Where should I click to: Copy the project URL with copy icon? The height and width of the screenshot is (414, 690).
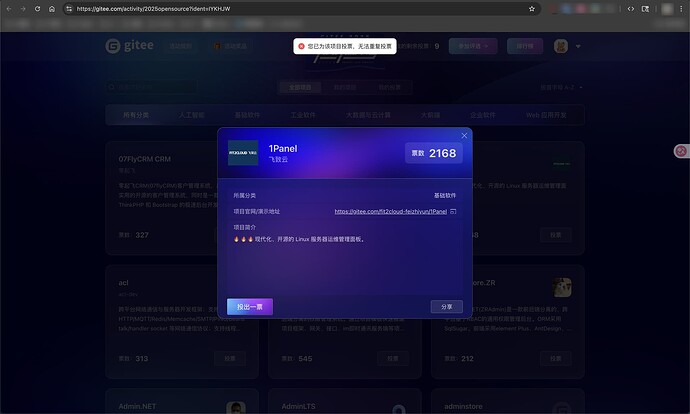tap(454, 212)
